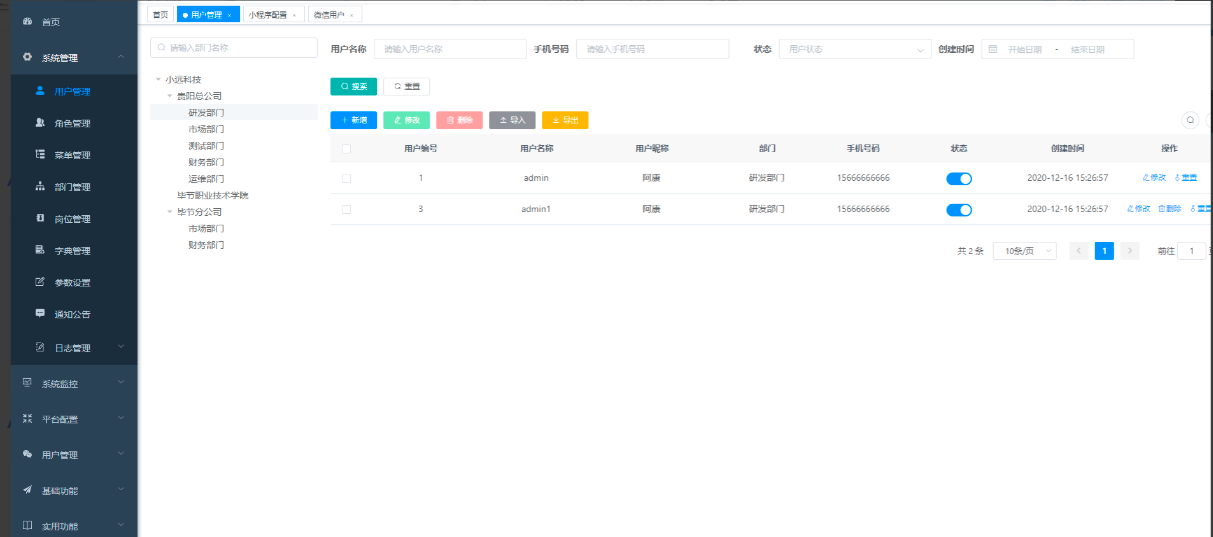This screenshot has height=537, width=1213.
Task: Expand the 平台配置 menu chevron
Action: click(121, 419)
